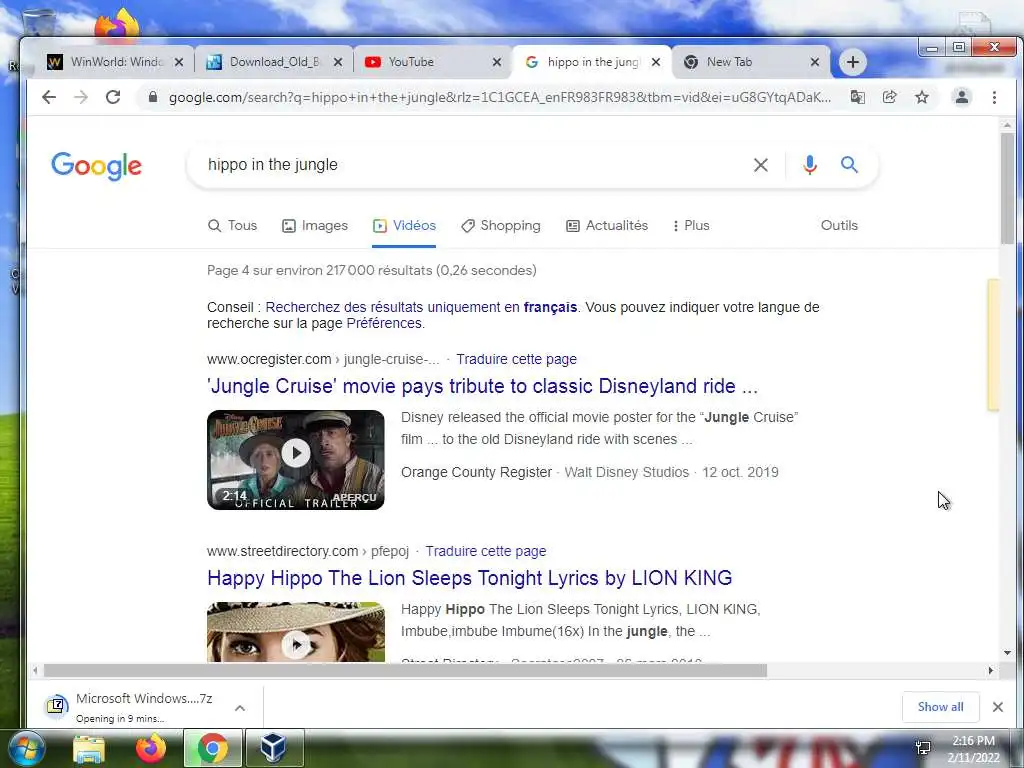Open 'Recherchez des résultats uniquement en français' link

point(421,307)
